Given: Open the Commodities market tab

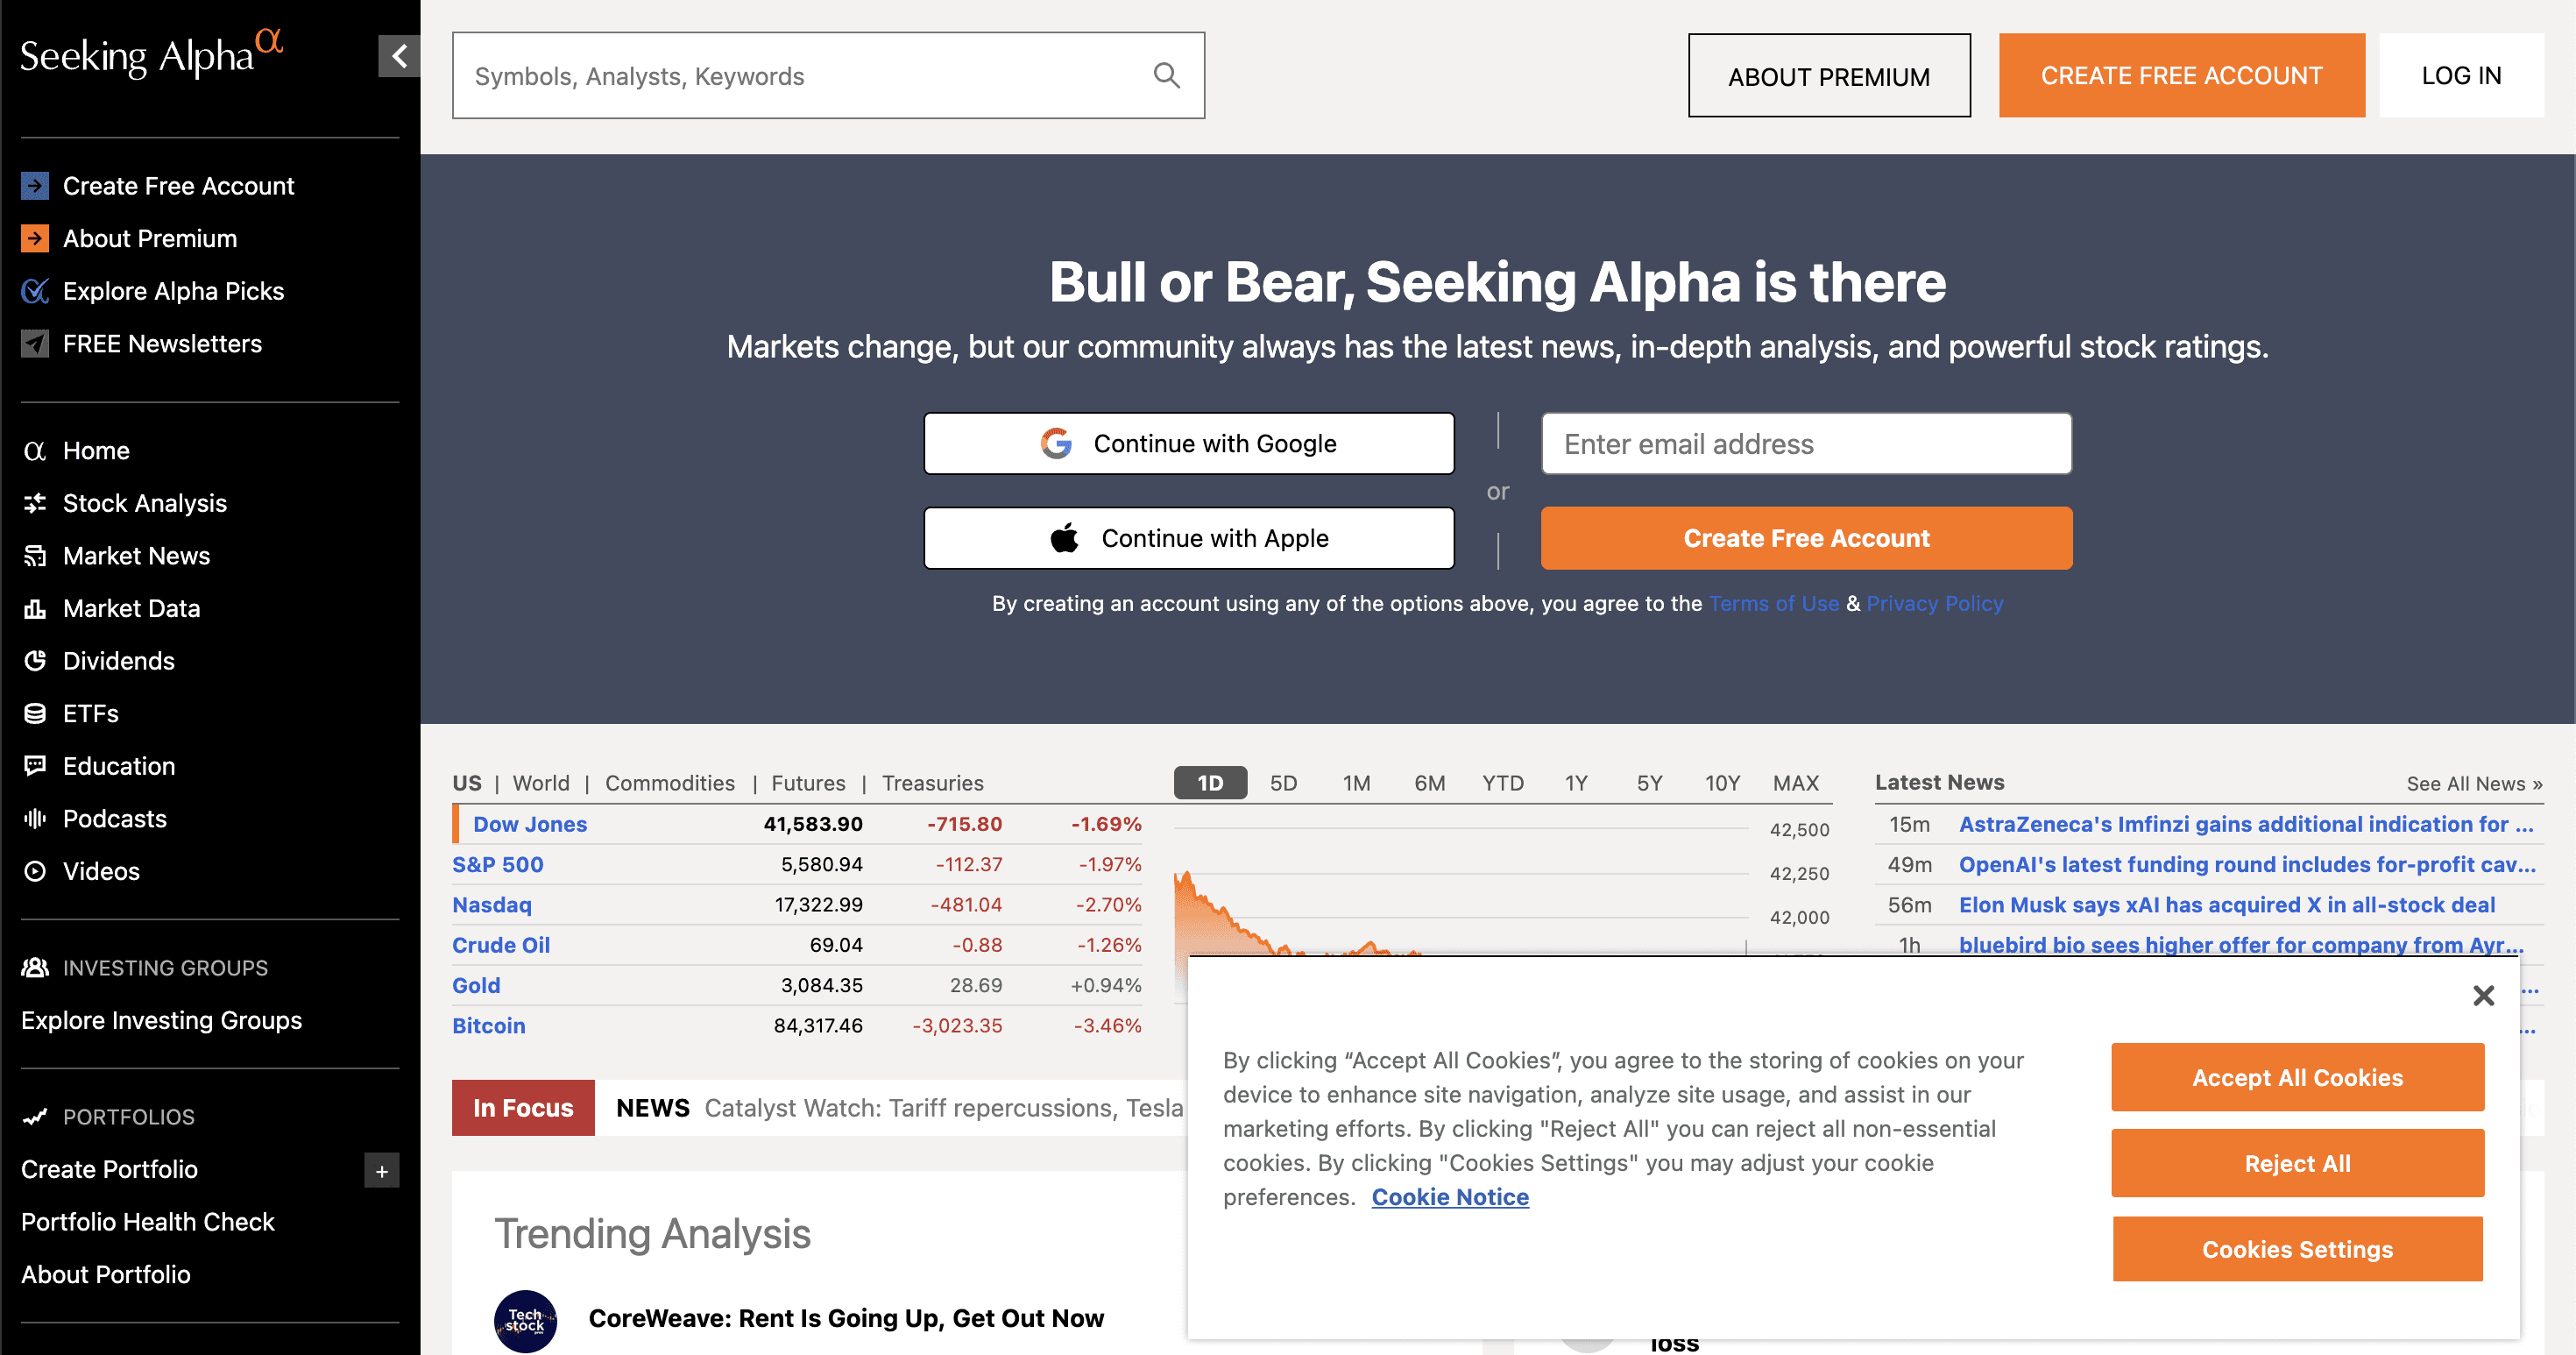Looking at the screenshot, I should [669, 783].
